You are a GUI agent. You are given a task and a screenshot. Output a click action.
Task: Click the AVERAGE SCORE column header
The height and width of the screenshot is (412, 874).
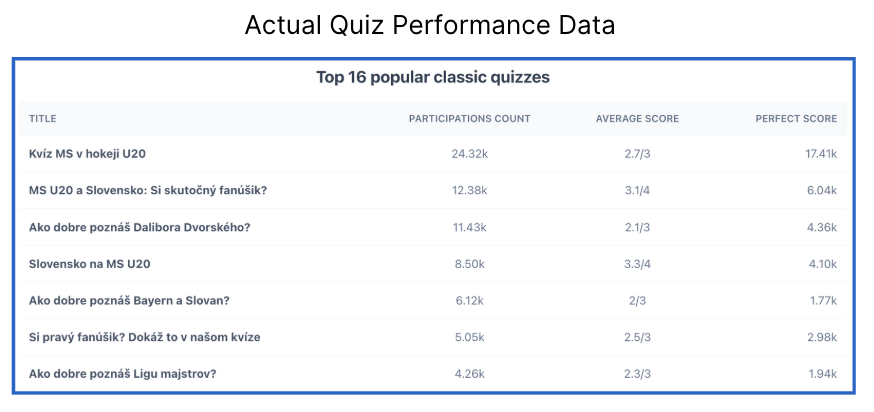click(x=637, y=119)
